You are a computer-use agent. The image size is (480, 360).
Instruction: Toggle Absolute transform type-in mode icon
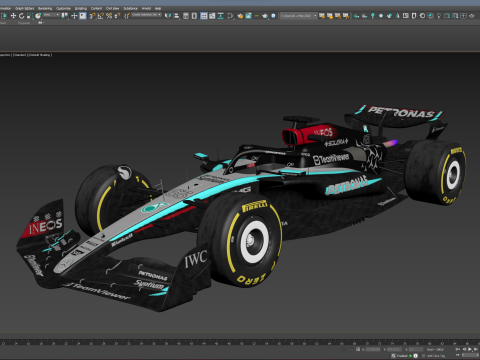pos(358,349)
